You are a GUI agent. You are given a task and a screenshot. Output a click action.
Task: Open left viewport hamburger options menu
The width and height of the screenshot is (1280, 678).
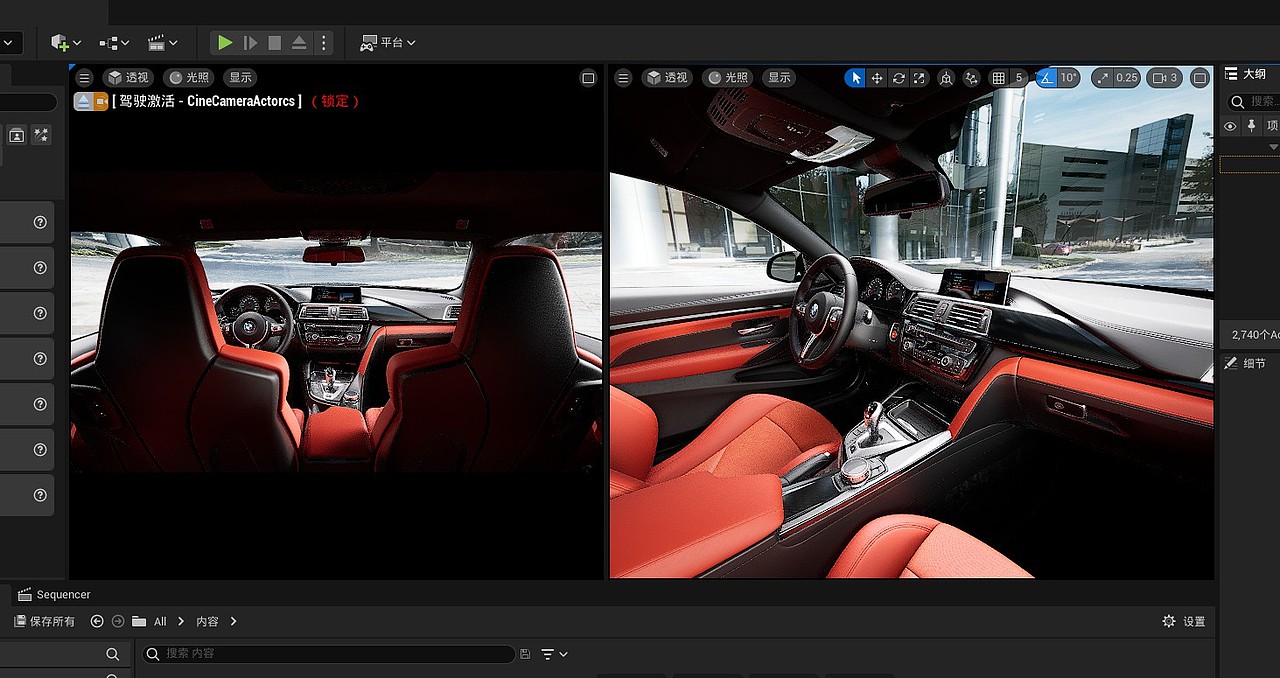click(x=84, y=78)
